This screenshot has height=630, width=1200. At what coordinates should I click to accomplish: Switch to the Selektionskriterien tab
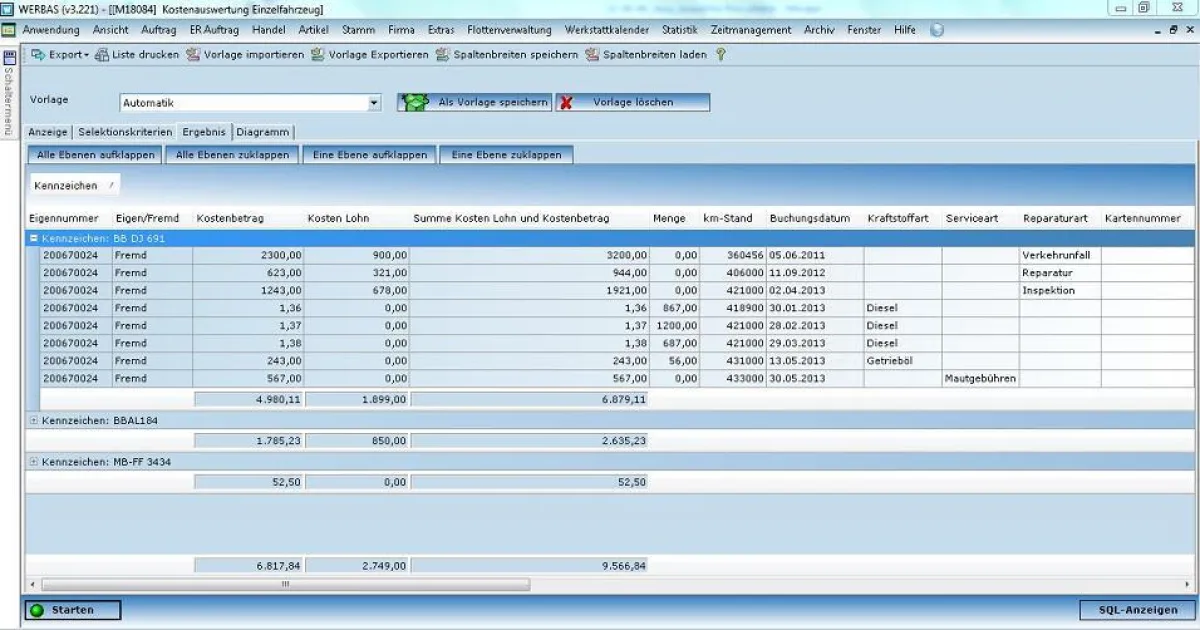point(125,132)
